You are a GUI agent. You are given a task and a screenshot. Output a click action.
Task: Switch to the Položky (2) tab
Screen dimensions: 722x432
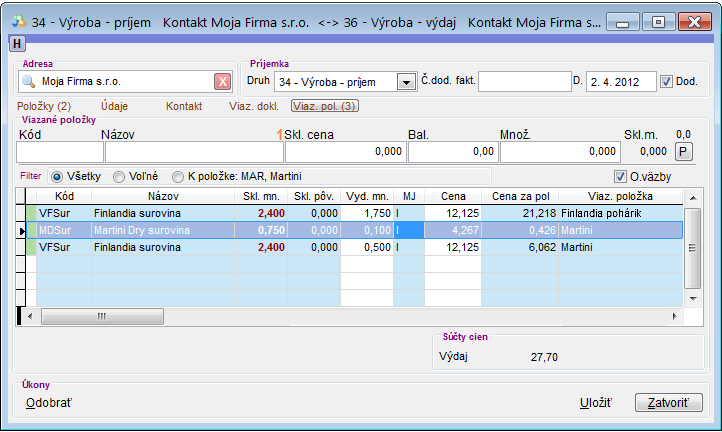pyautogui.click(x=44, y=105)
